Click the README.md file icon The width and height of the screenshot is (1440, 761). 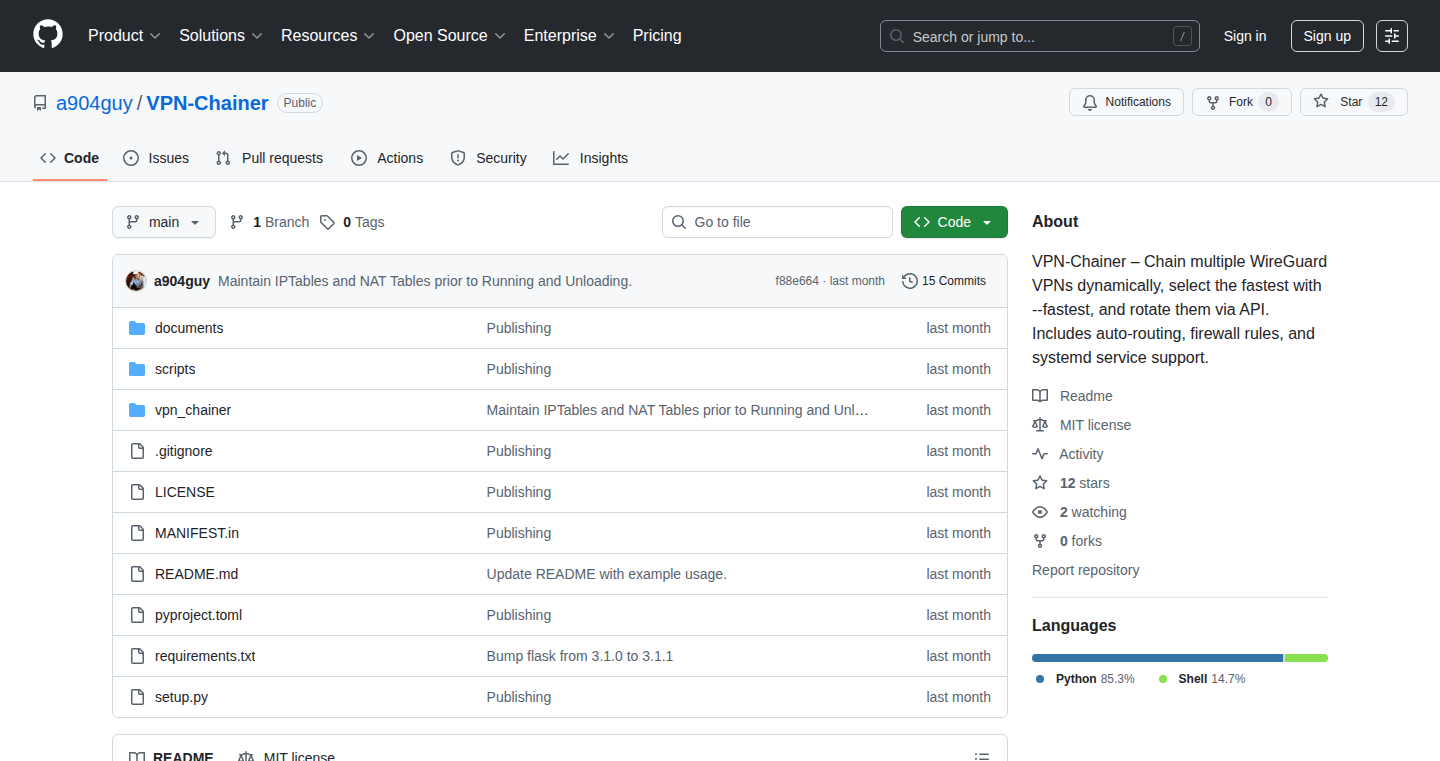click(x=137, y=574)
